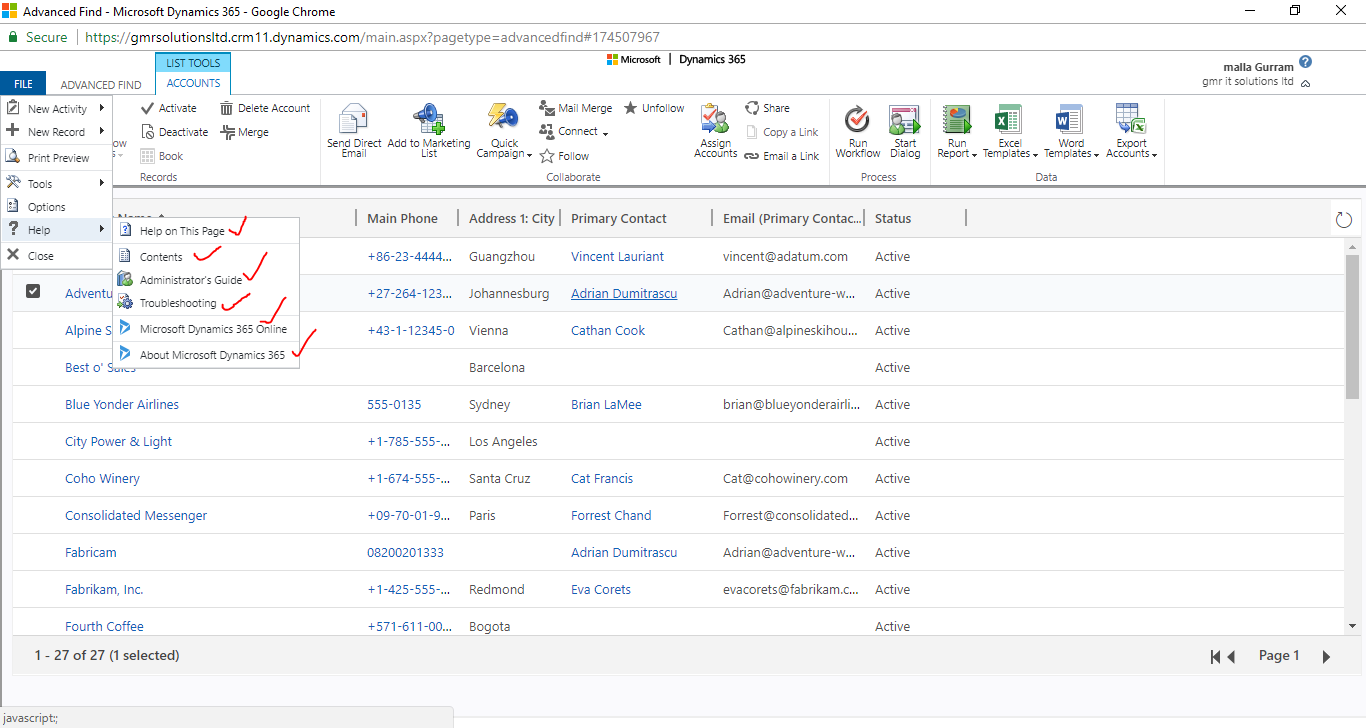Viewport: 1366px width, 728px height.
Task: Open the Coho Winery account
Action: (x=102, y=479)
